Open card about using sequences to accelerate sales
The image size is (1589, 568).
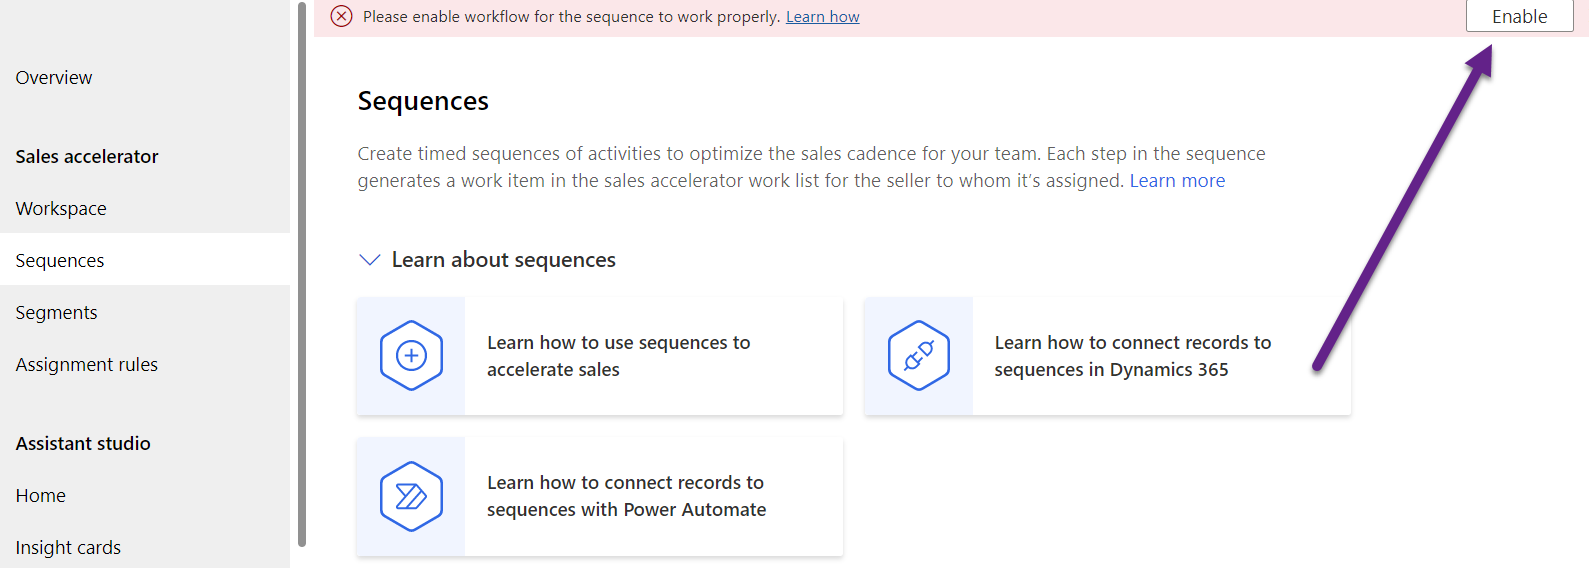(x=618, y=356)
